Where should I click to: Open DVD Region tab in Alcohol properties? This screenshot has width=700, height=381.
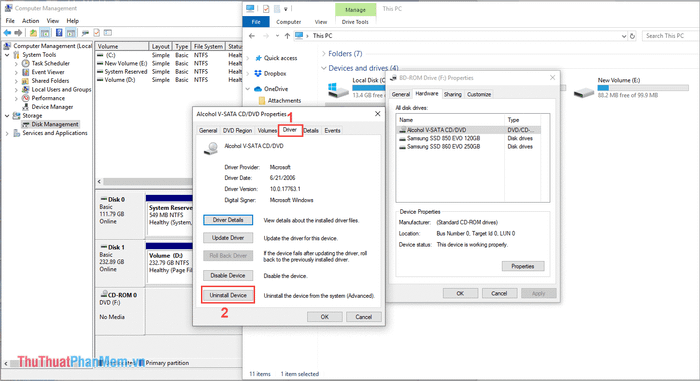[238, 130]
